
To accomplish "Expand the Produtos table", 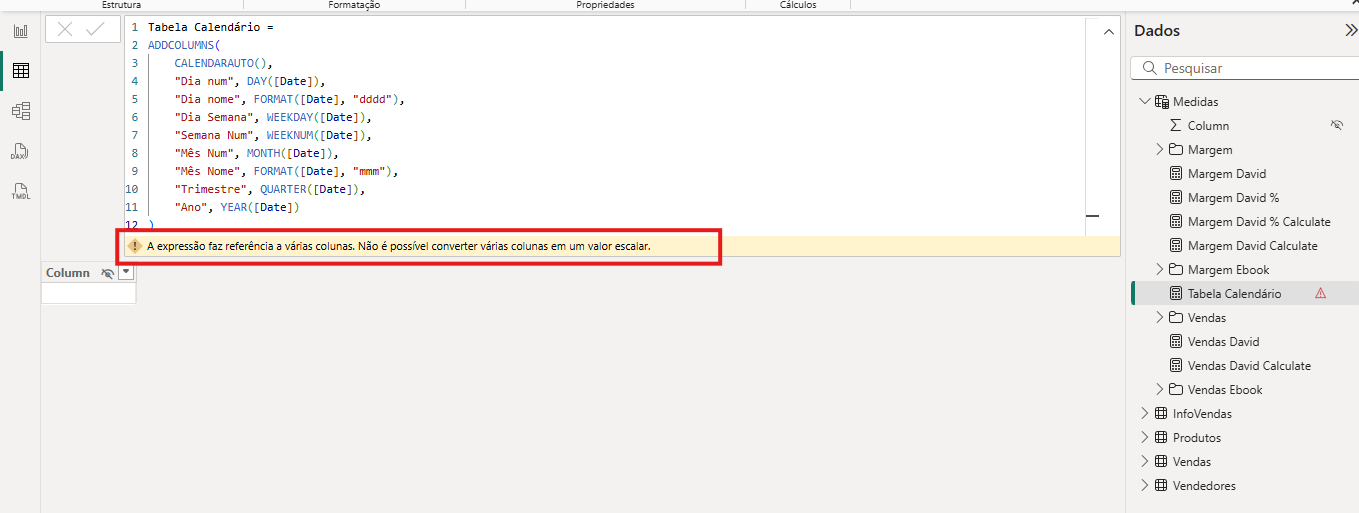I will coord(1145,438).
